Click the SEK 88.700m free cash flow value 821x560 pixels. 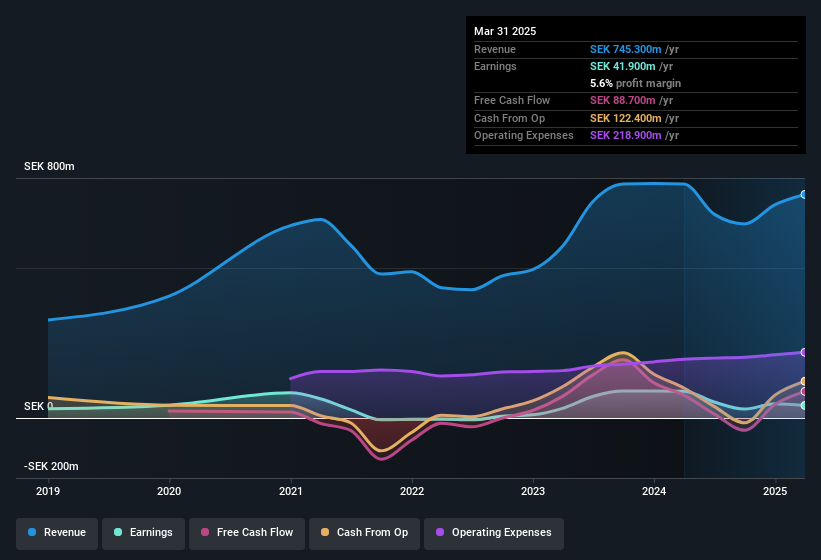623,100
